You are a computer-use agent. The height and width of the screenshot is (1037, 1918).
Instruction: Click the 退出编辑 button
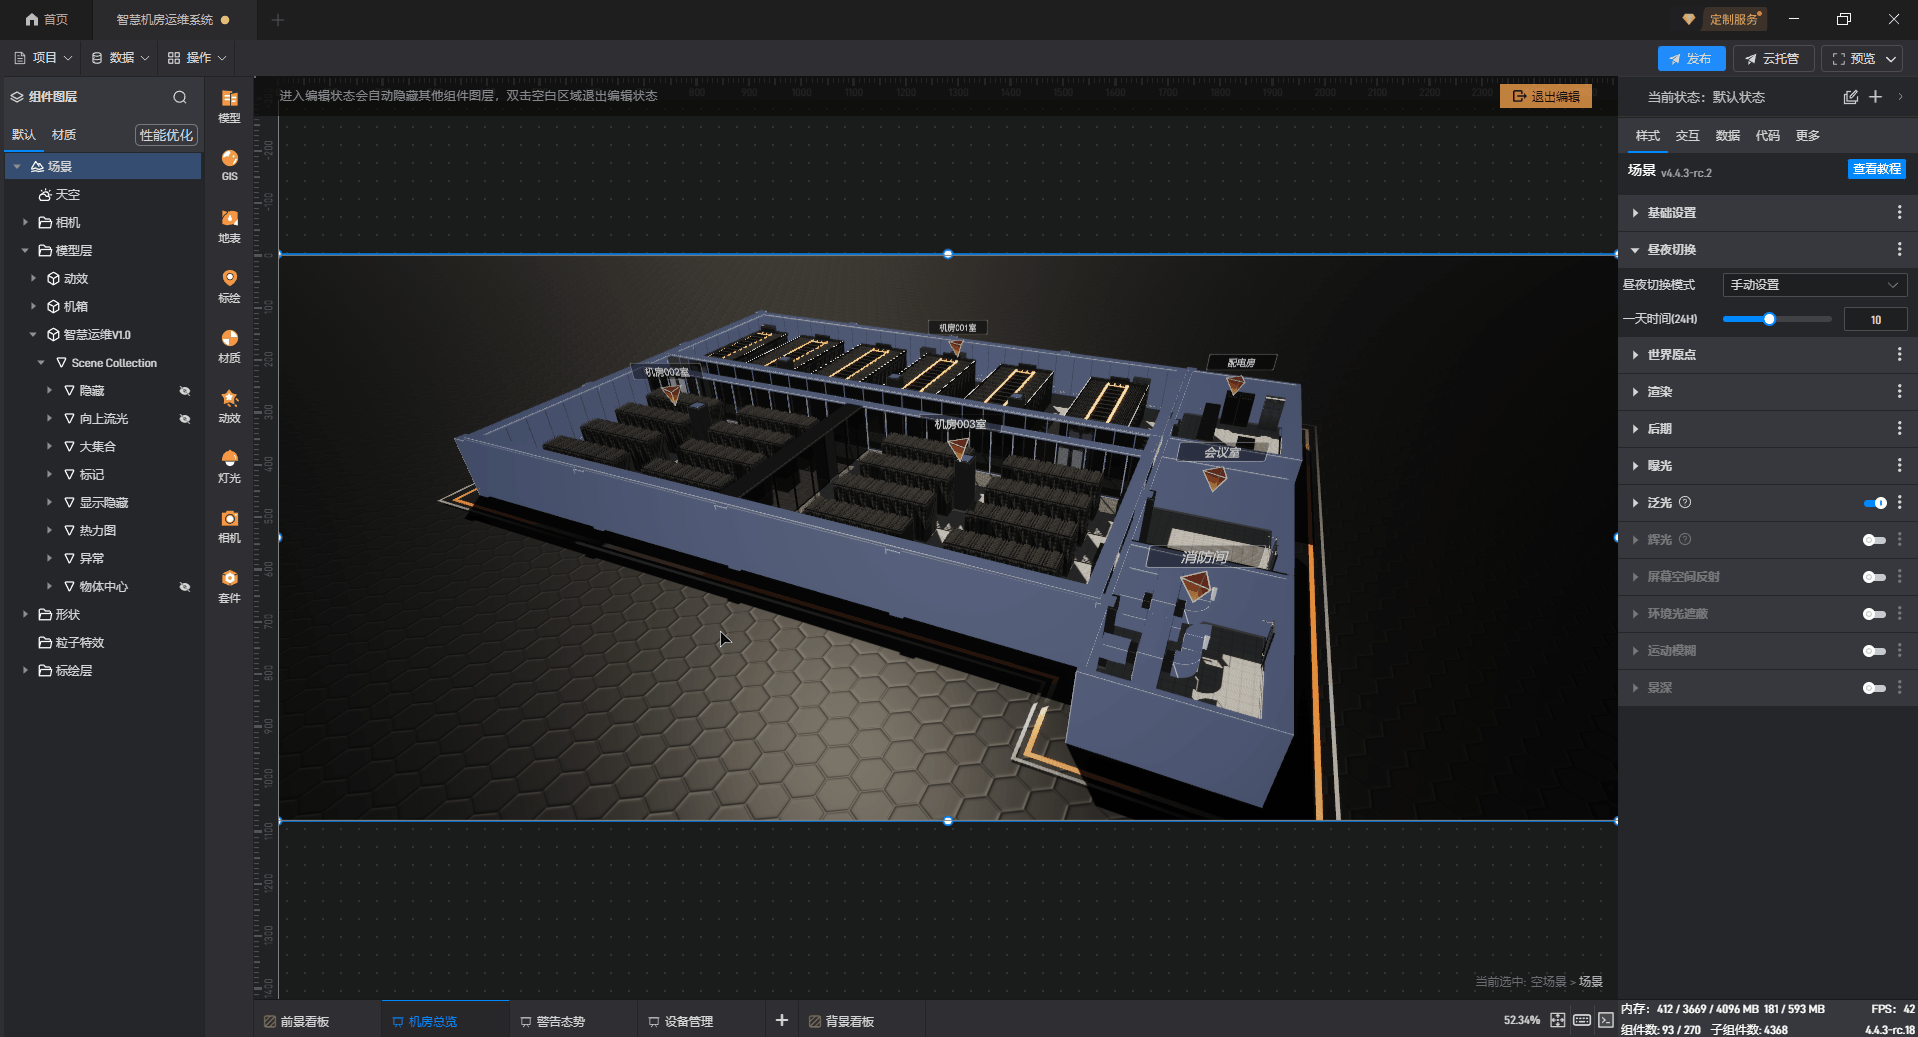click(1545, 96)
